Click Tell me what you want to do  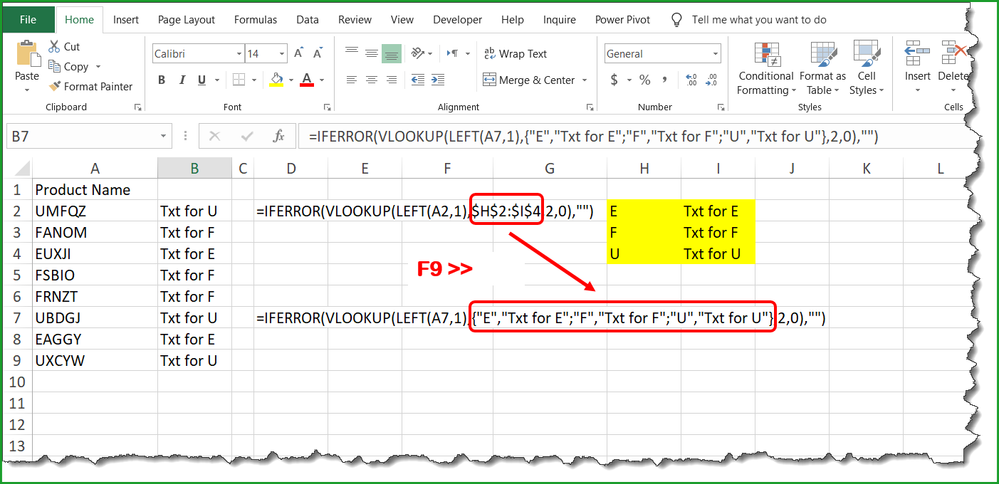click(x=759, y=20)
